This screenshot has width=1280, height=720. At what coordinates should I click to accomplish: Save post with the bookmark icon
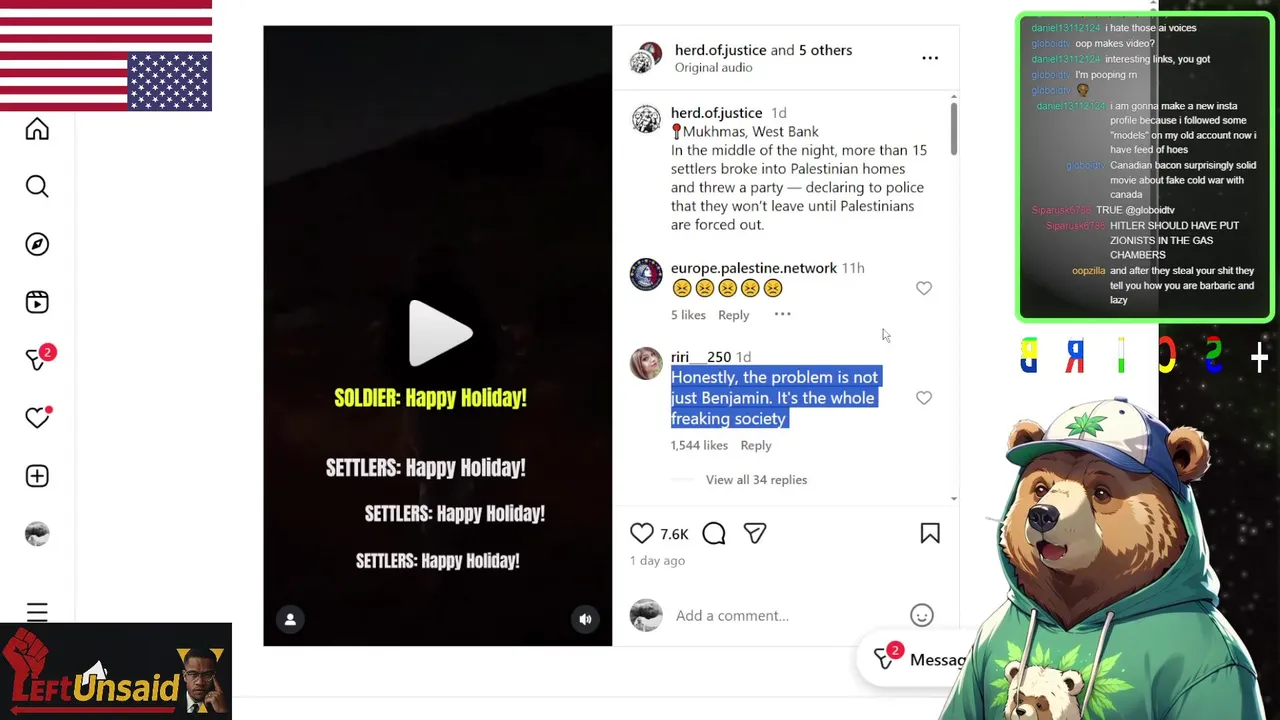click(x=930, y=534)
